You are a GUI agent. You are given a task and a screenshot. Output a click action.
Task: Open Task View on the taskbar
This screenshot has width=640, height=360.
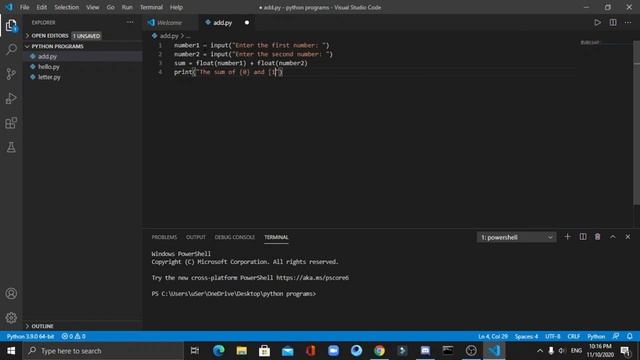pyautogui.click(x=195, y=351)
